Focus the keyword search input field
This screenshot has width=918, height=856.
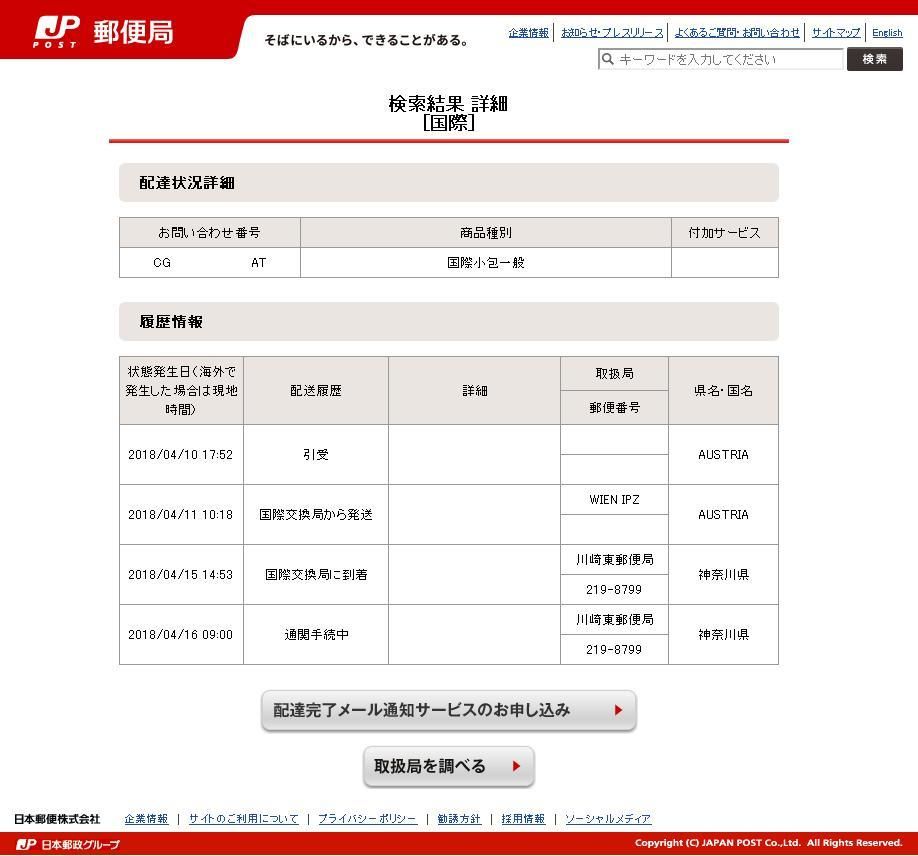(x=721, y=59)
